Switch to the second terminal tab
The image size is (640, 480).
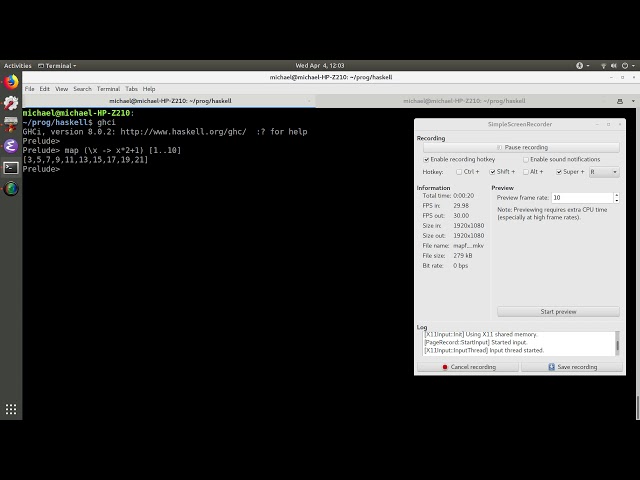tap(464, 100)
